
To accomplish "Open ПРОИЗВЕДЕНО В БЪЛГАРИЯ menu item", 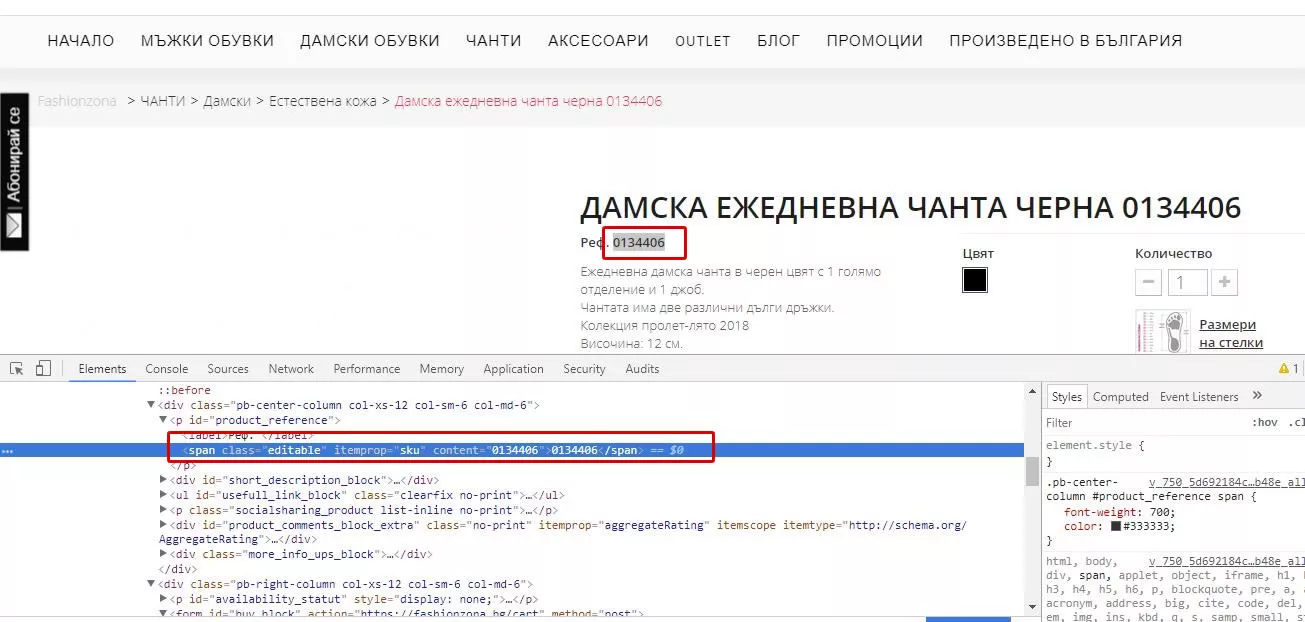I will [x=1065, y=41].
